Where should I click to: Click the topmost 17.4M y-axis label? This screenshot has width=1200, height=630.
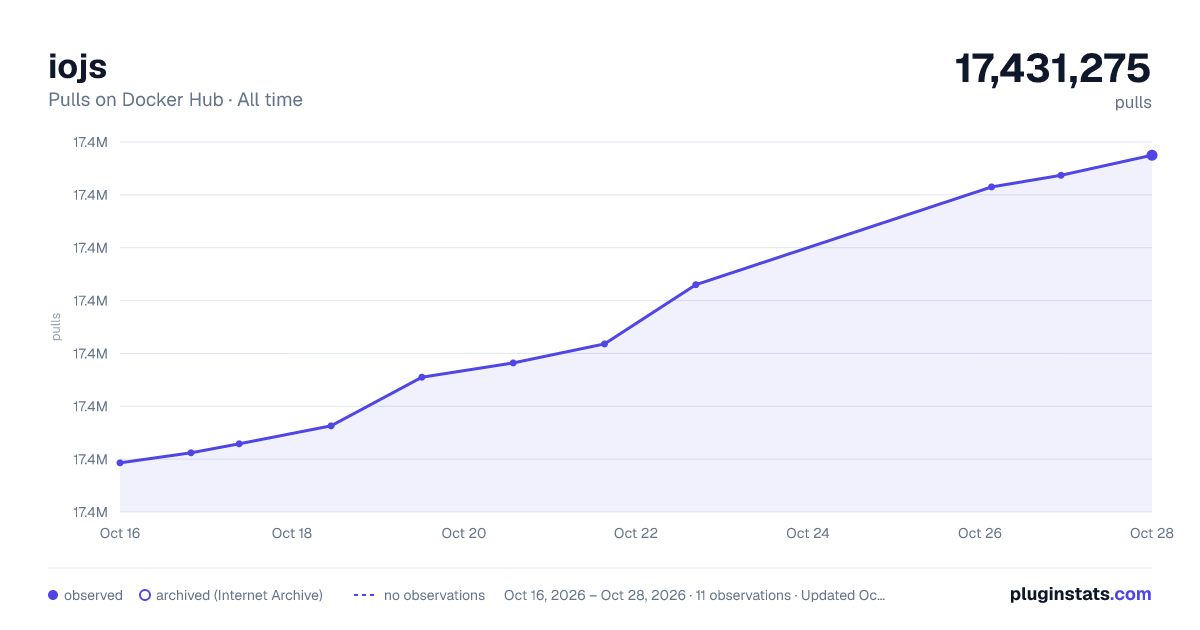(90, 142)
